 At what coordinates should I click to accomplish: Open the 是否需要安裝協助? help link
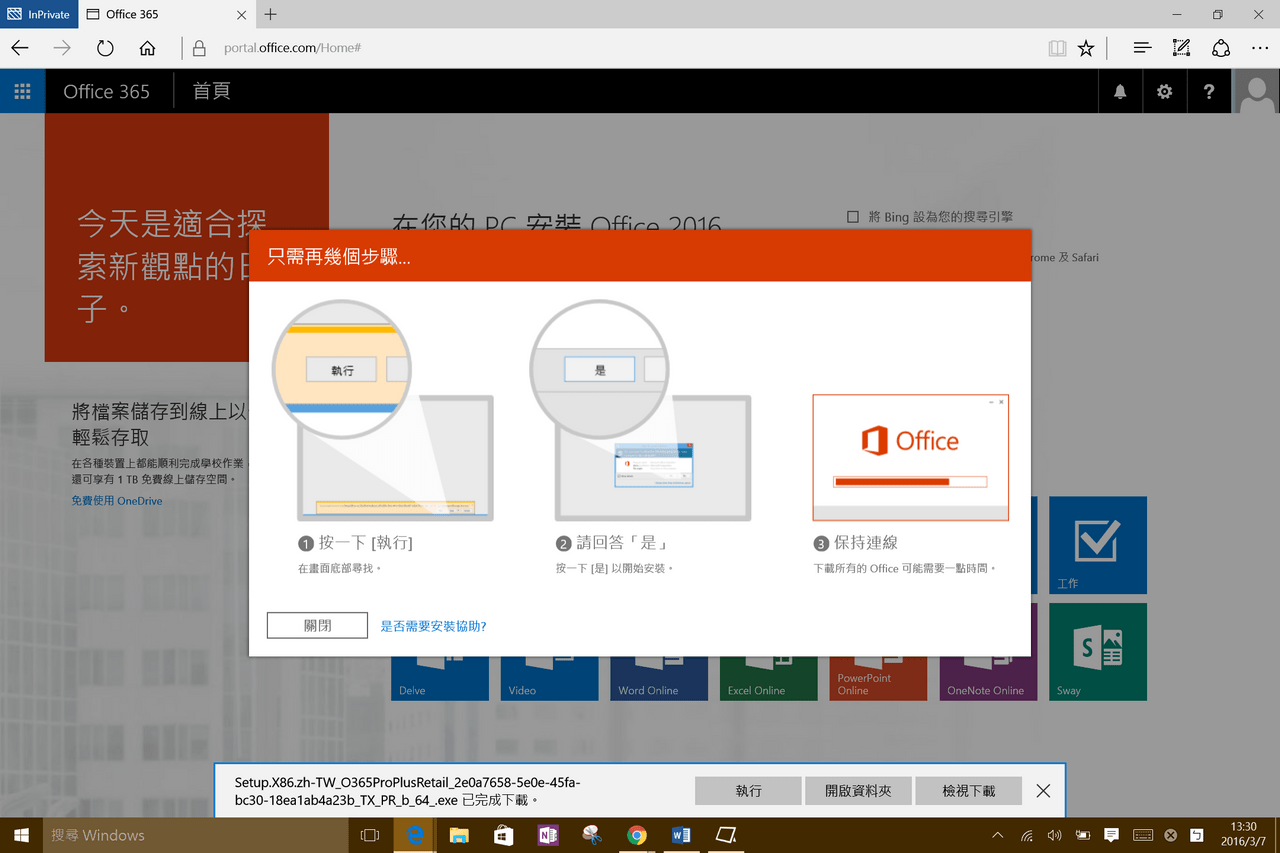(433, 626)
